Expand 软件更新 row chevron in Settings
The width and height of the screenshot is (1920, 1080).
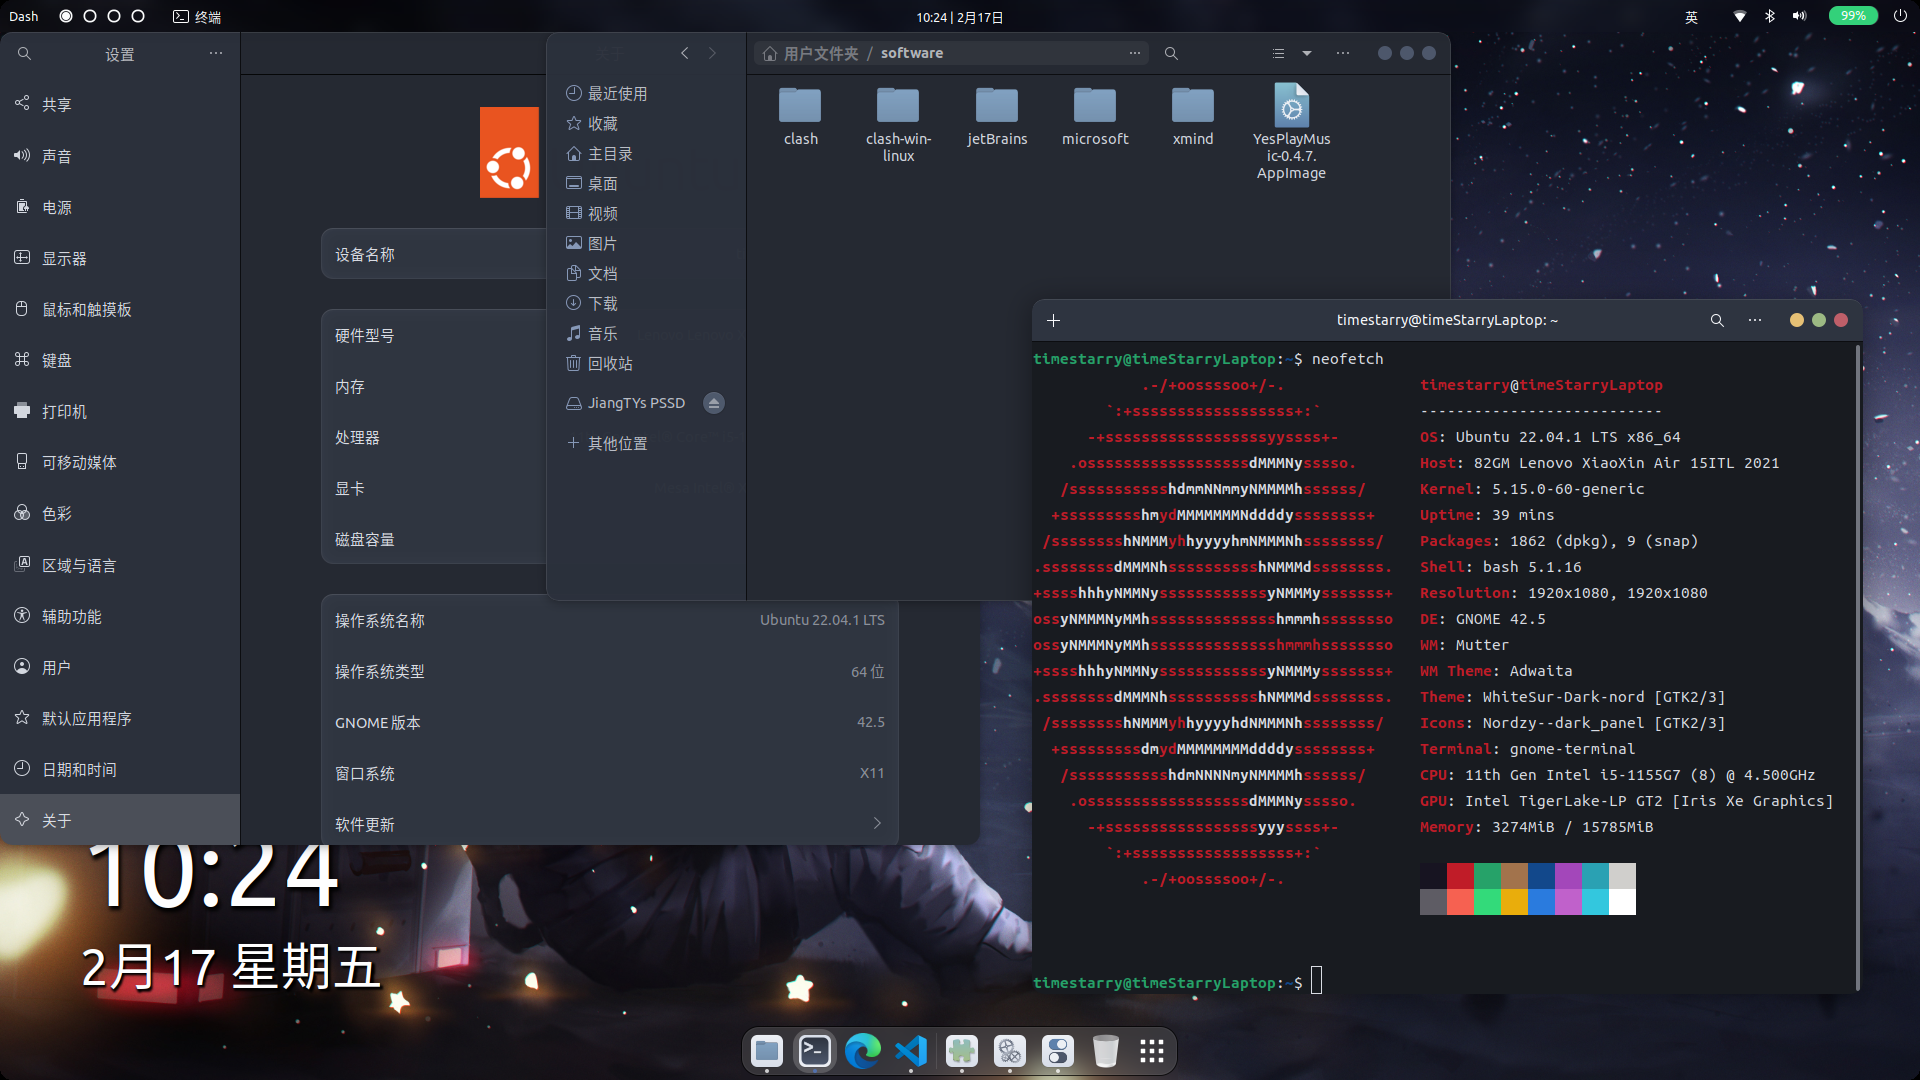pyautogui.click(x=877, y=823)
